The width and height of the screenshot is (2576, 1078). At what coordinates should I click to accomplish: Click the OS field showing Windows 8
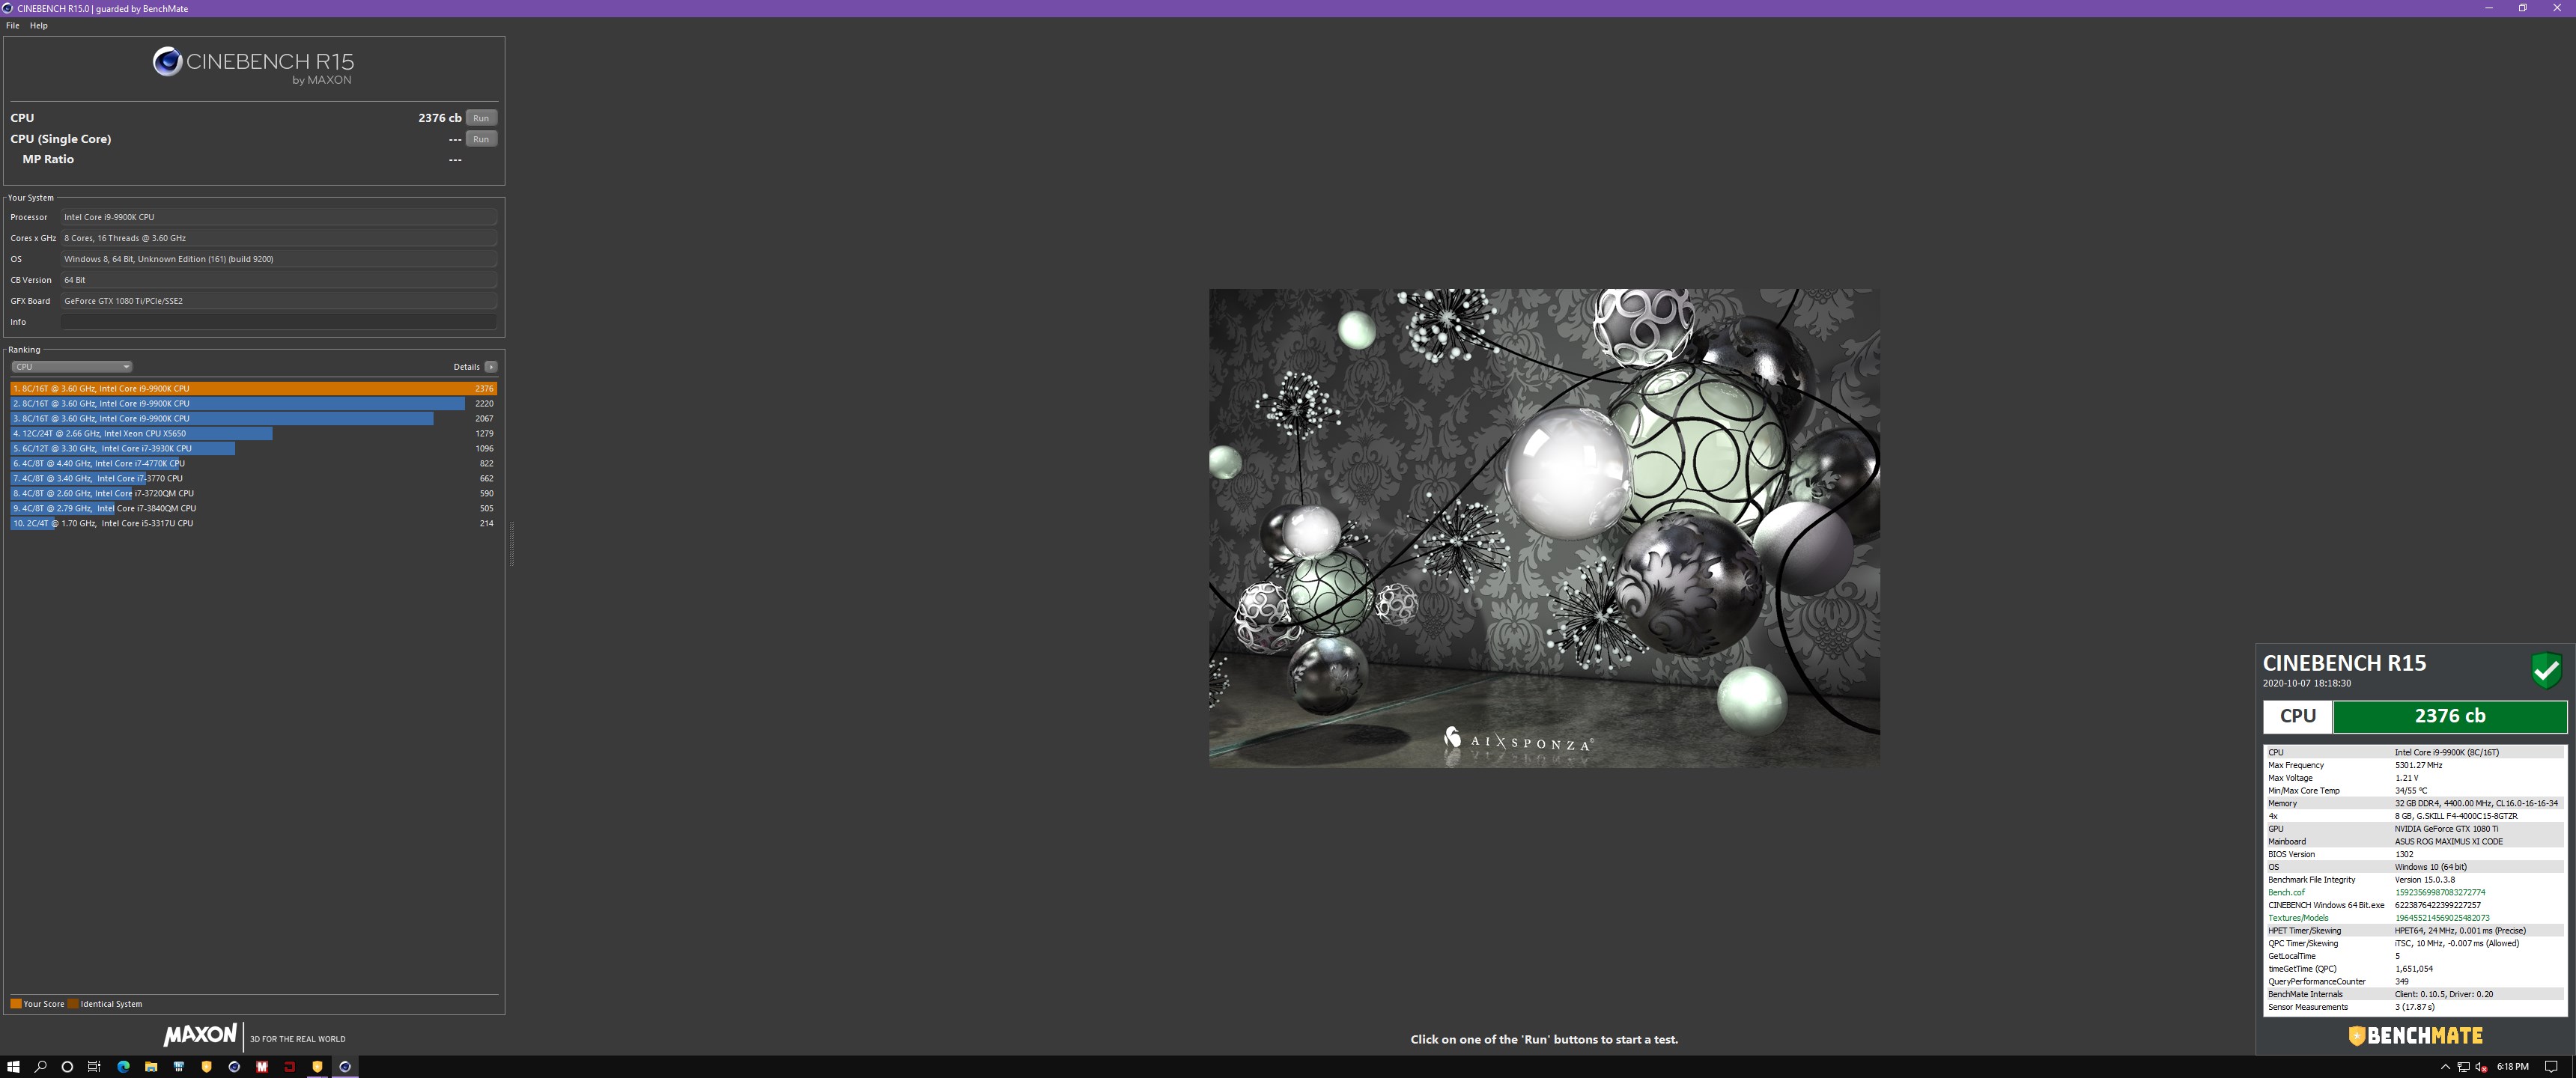click(x=279, y=259)
